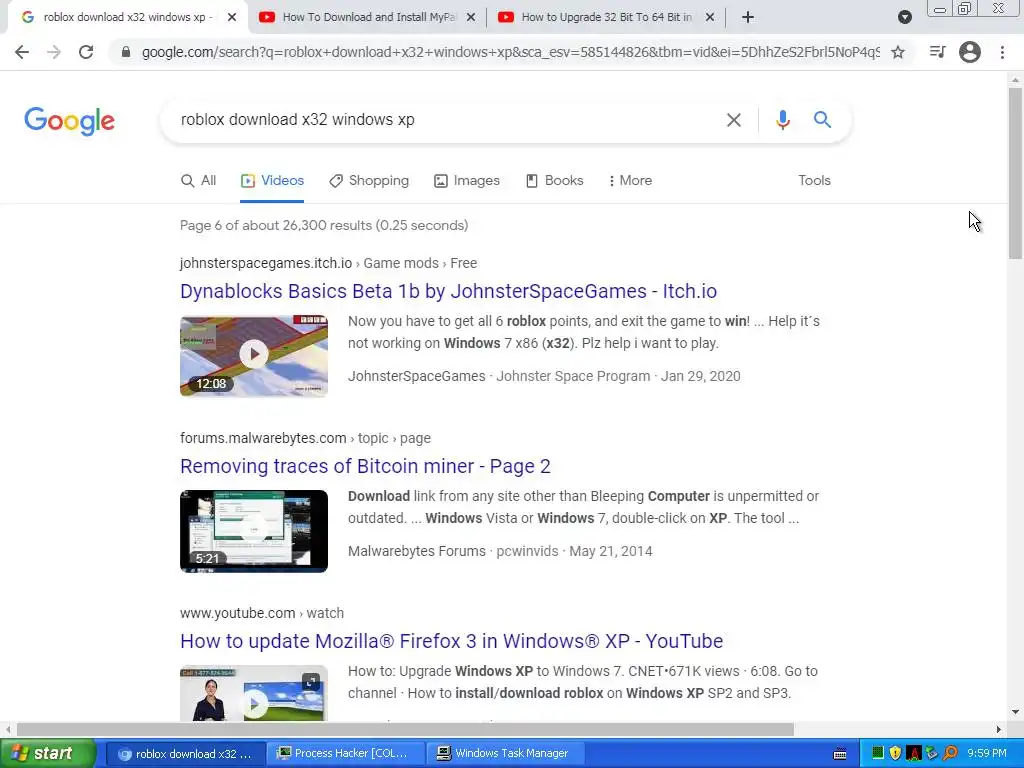1024x768 pixels.
Task: Open the media control icon in toolbar
Action: [937, 52]
